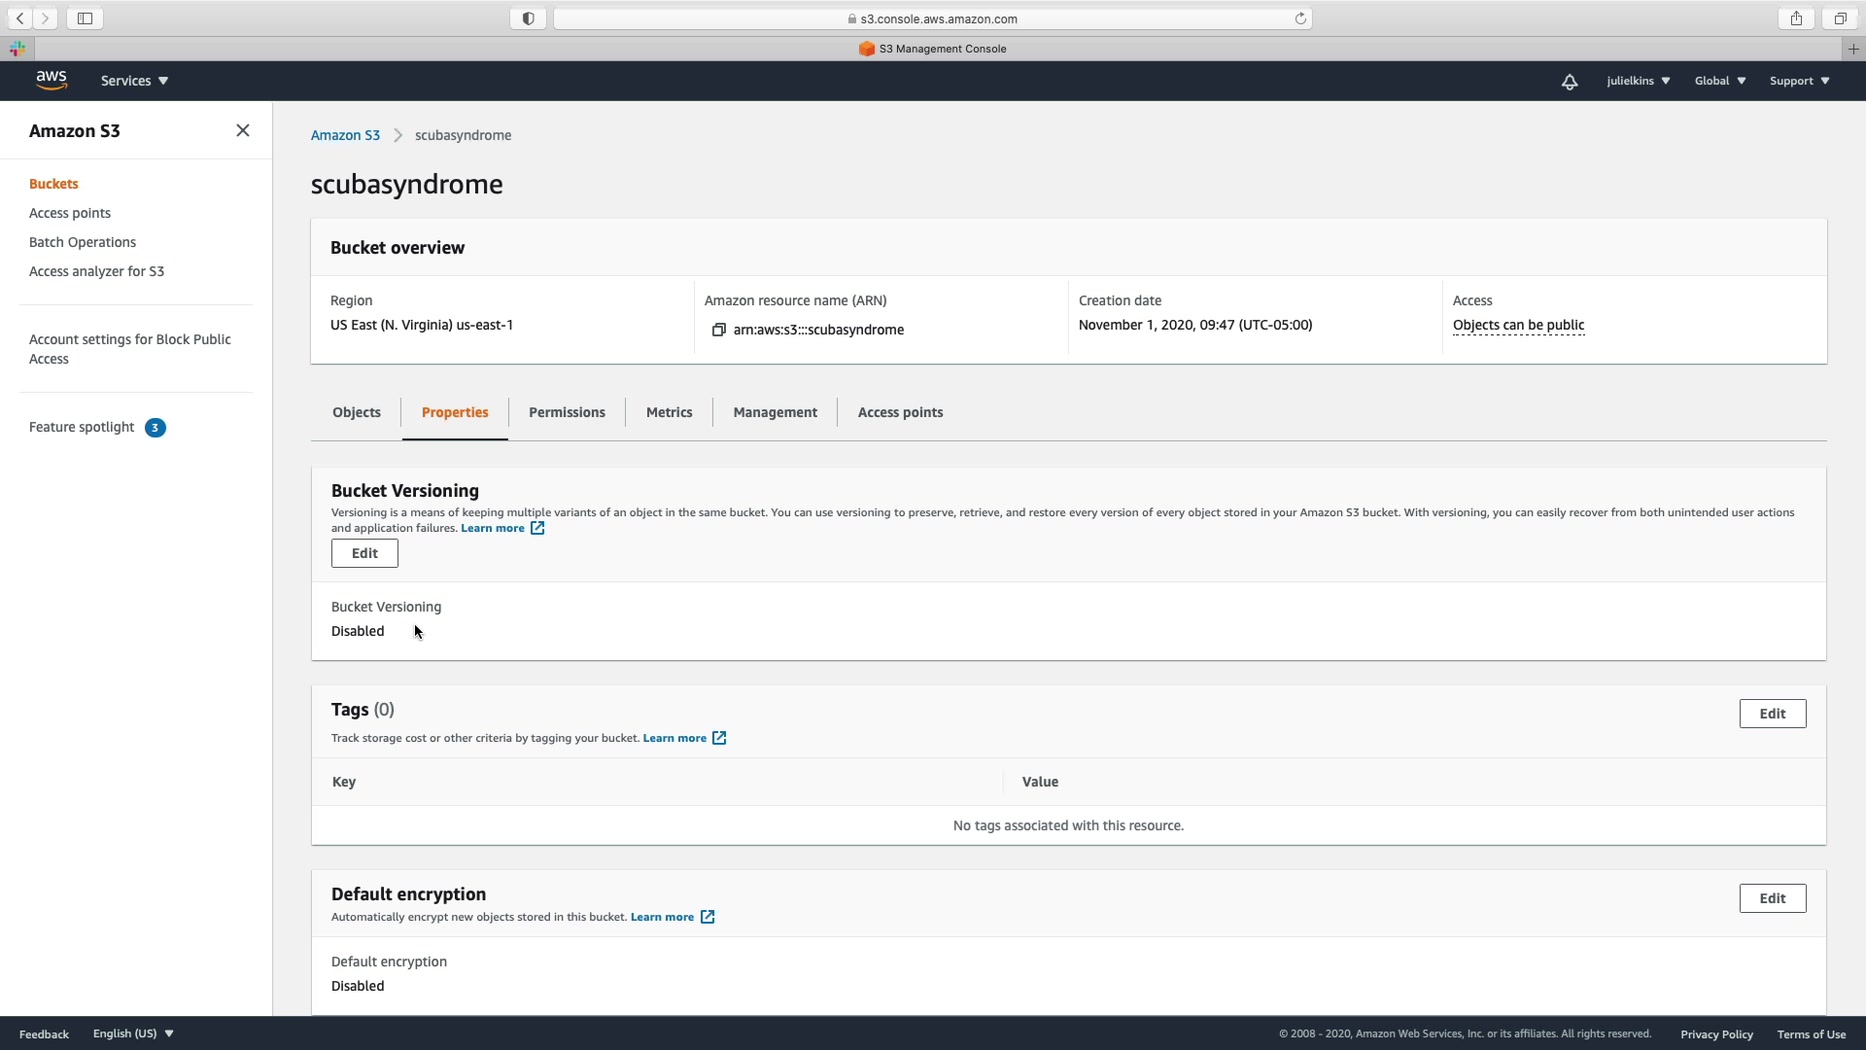Click the Value column header in Tags

point(1040,782)
